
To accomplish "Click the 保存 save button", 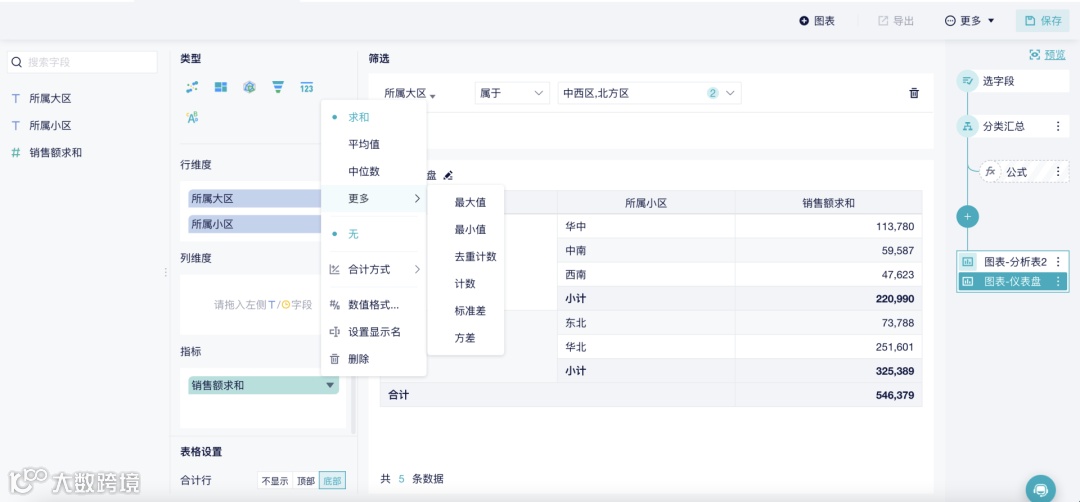I will (1042, 21).
